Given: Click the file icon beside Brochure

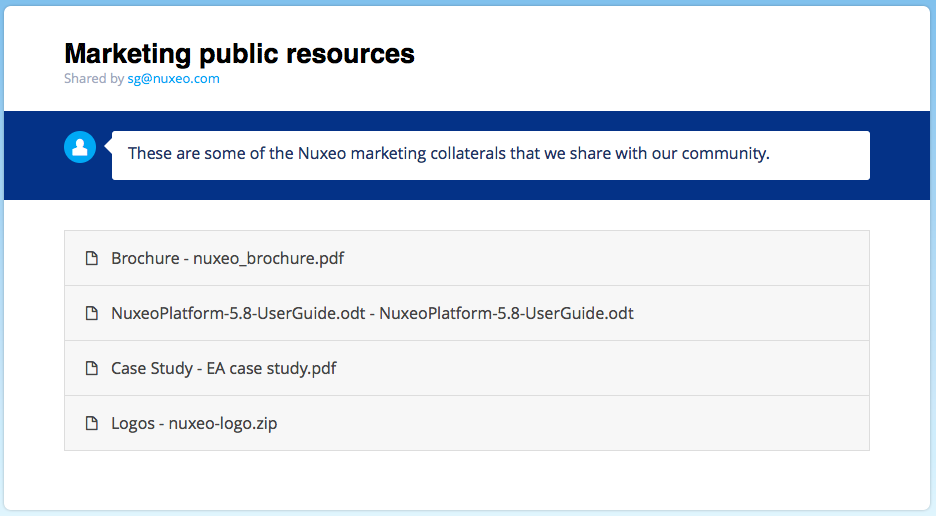Looking at the screenshot, I should (x=91, y=258).
